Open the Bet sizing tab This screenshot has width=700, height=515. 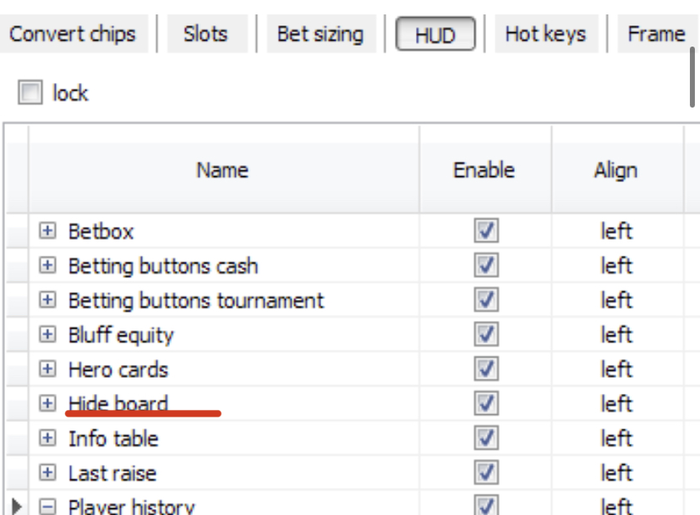click(x=321, y=34)
